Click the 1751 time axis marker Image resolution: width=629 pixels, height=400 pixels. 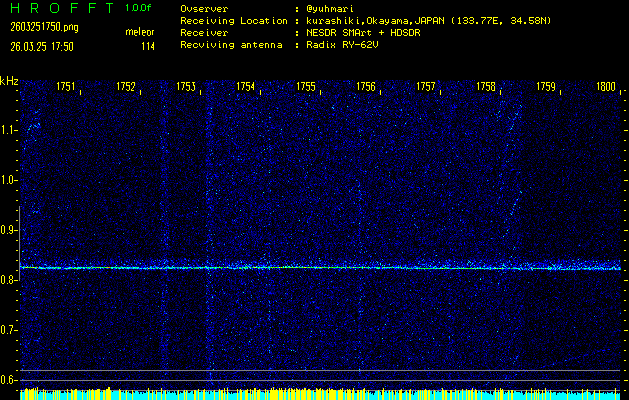65,87
